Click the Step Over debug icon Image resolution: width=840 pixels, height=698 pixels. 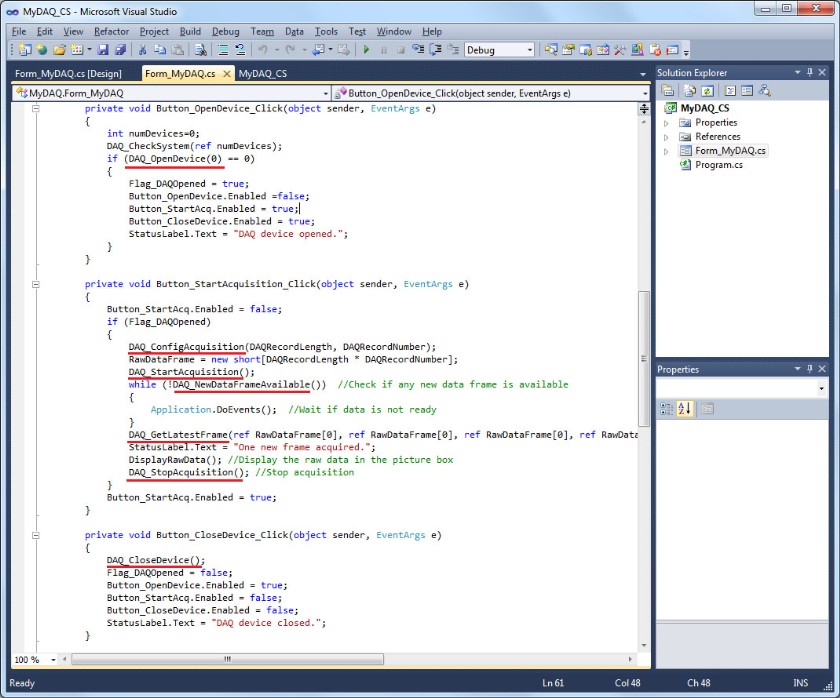[436, 50]
